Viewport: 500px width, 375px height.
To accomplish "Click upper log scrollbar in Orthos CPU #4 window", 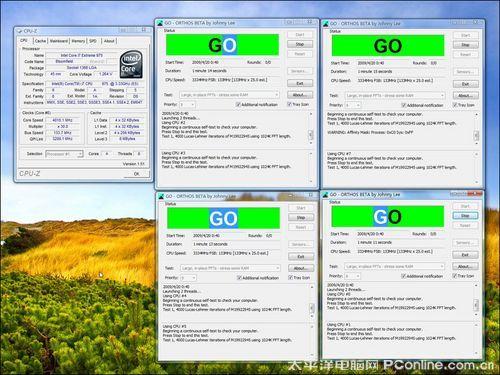I will (x=312, y=302).
